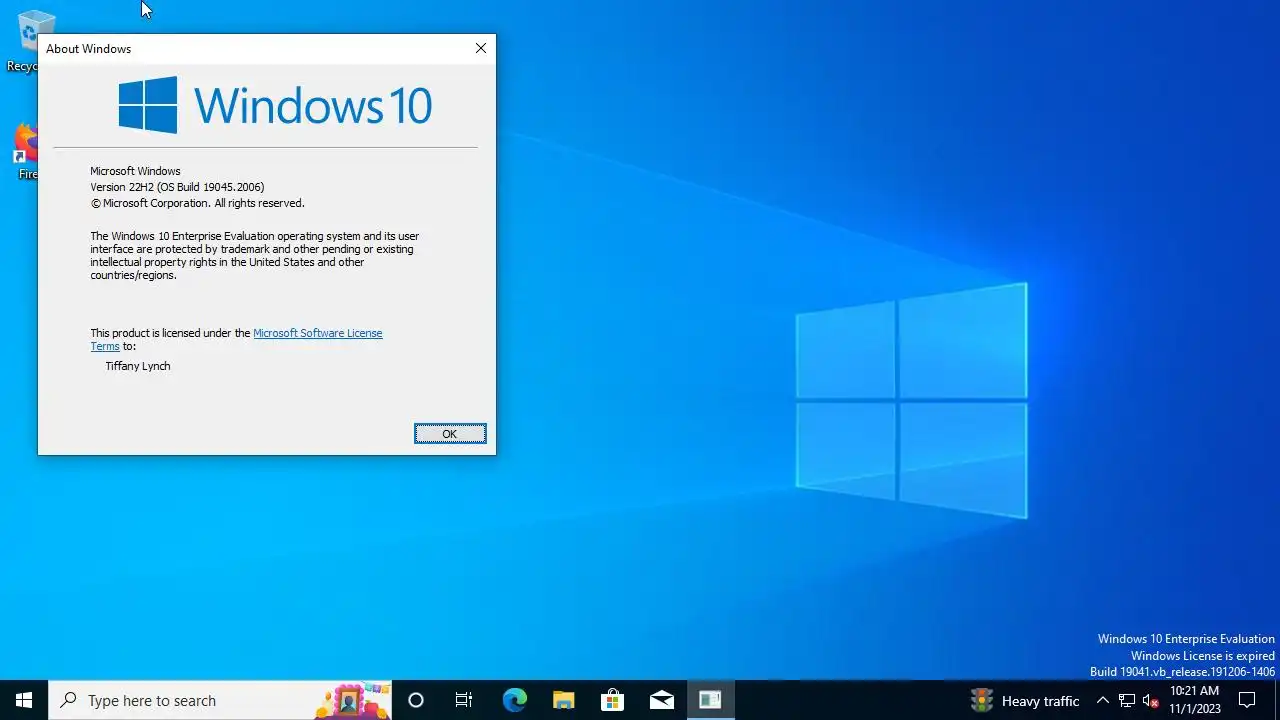Open Cortana from the taskbar
The width and height of the screenshot is (1280, 720).
416,700
